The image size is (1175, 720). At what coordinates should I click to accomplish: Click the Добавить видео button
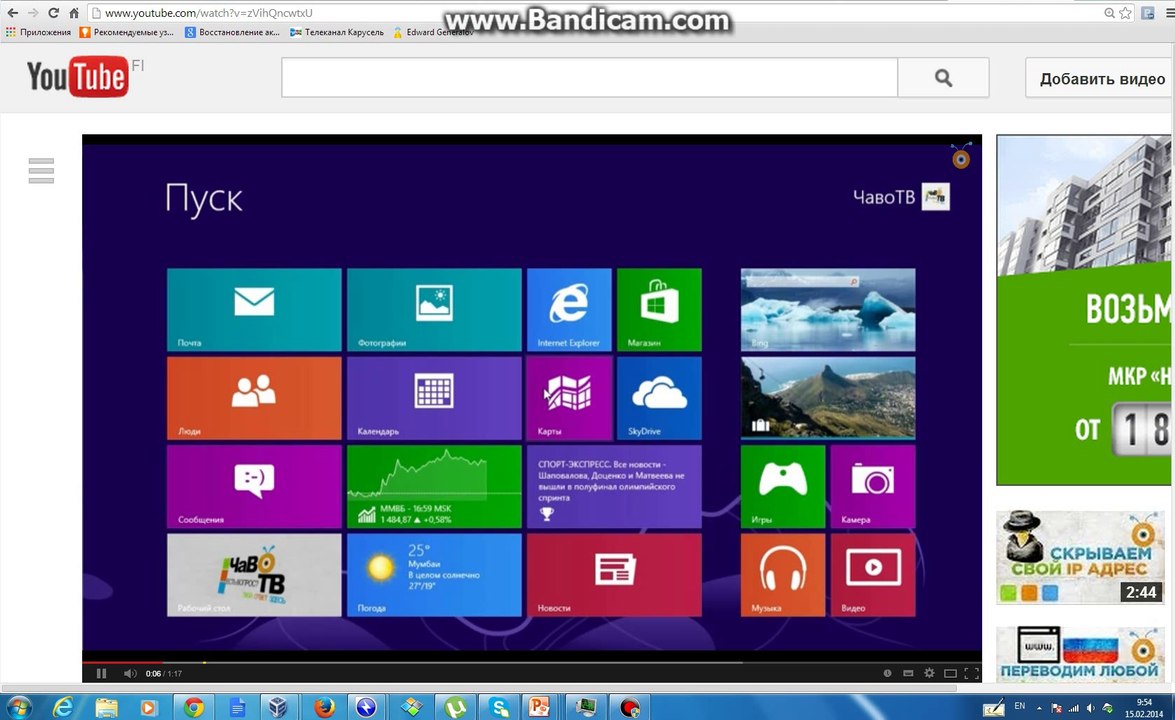pos(1102,79)
